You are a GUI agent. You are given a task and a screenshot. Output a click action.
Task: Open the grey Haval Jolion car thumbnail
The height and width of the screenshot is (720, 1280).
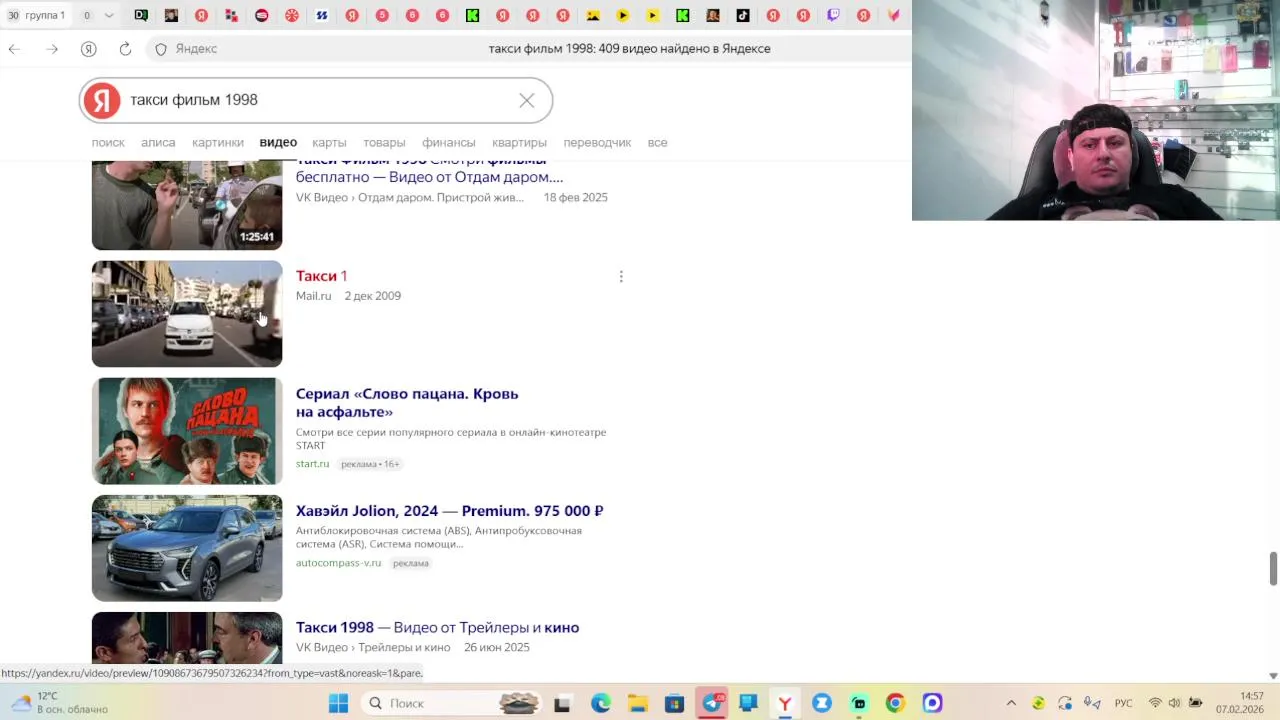(x=187, y=548)
